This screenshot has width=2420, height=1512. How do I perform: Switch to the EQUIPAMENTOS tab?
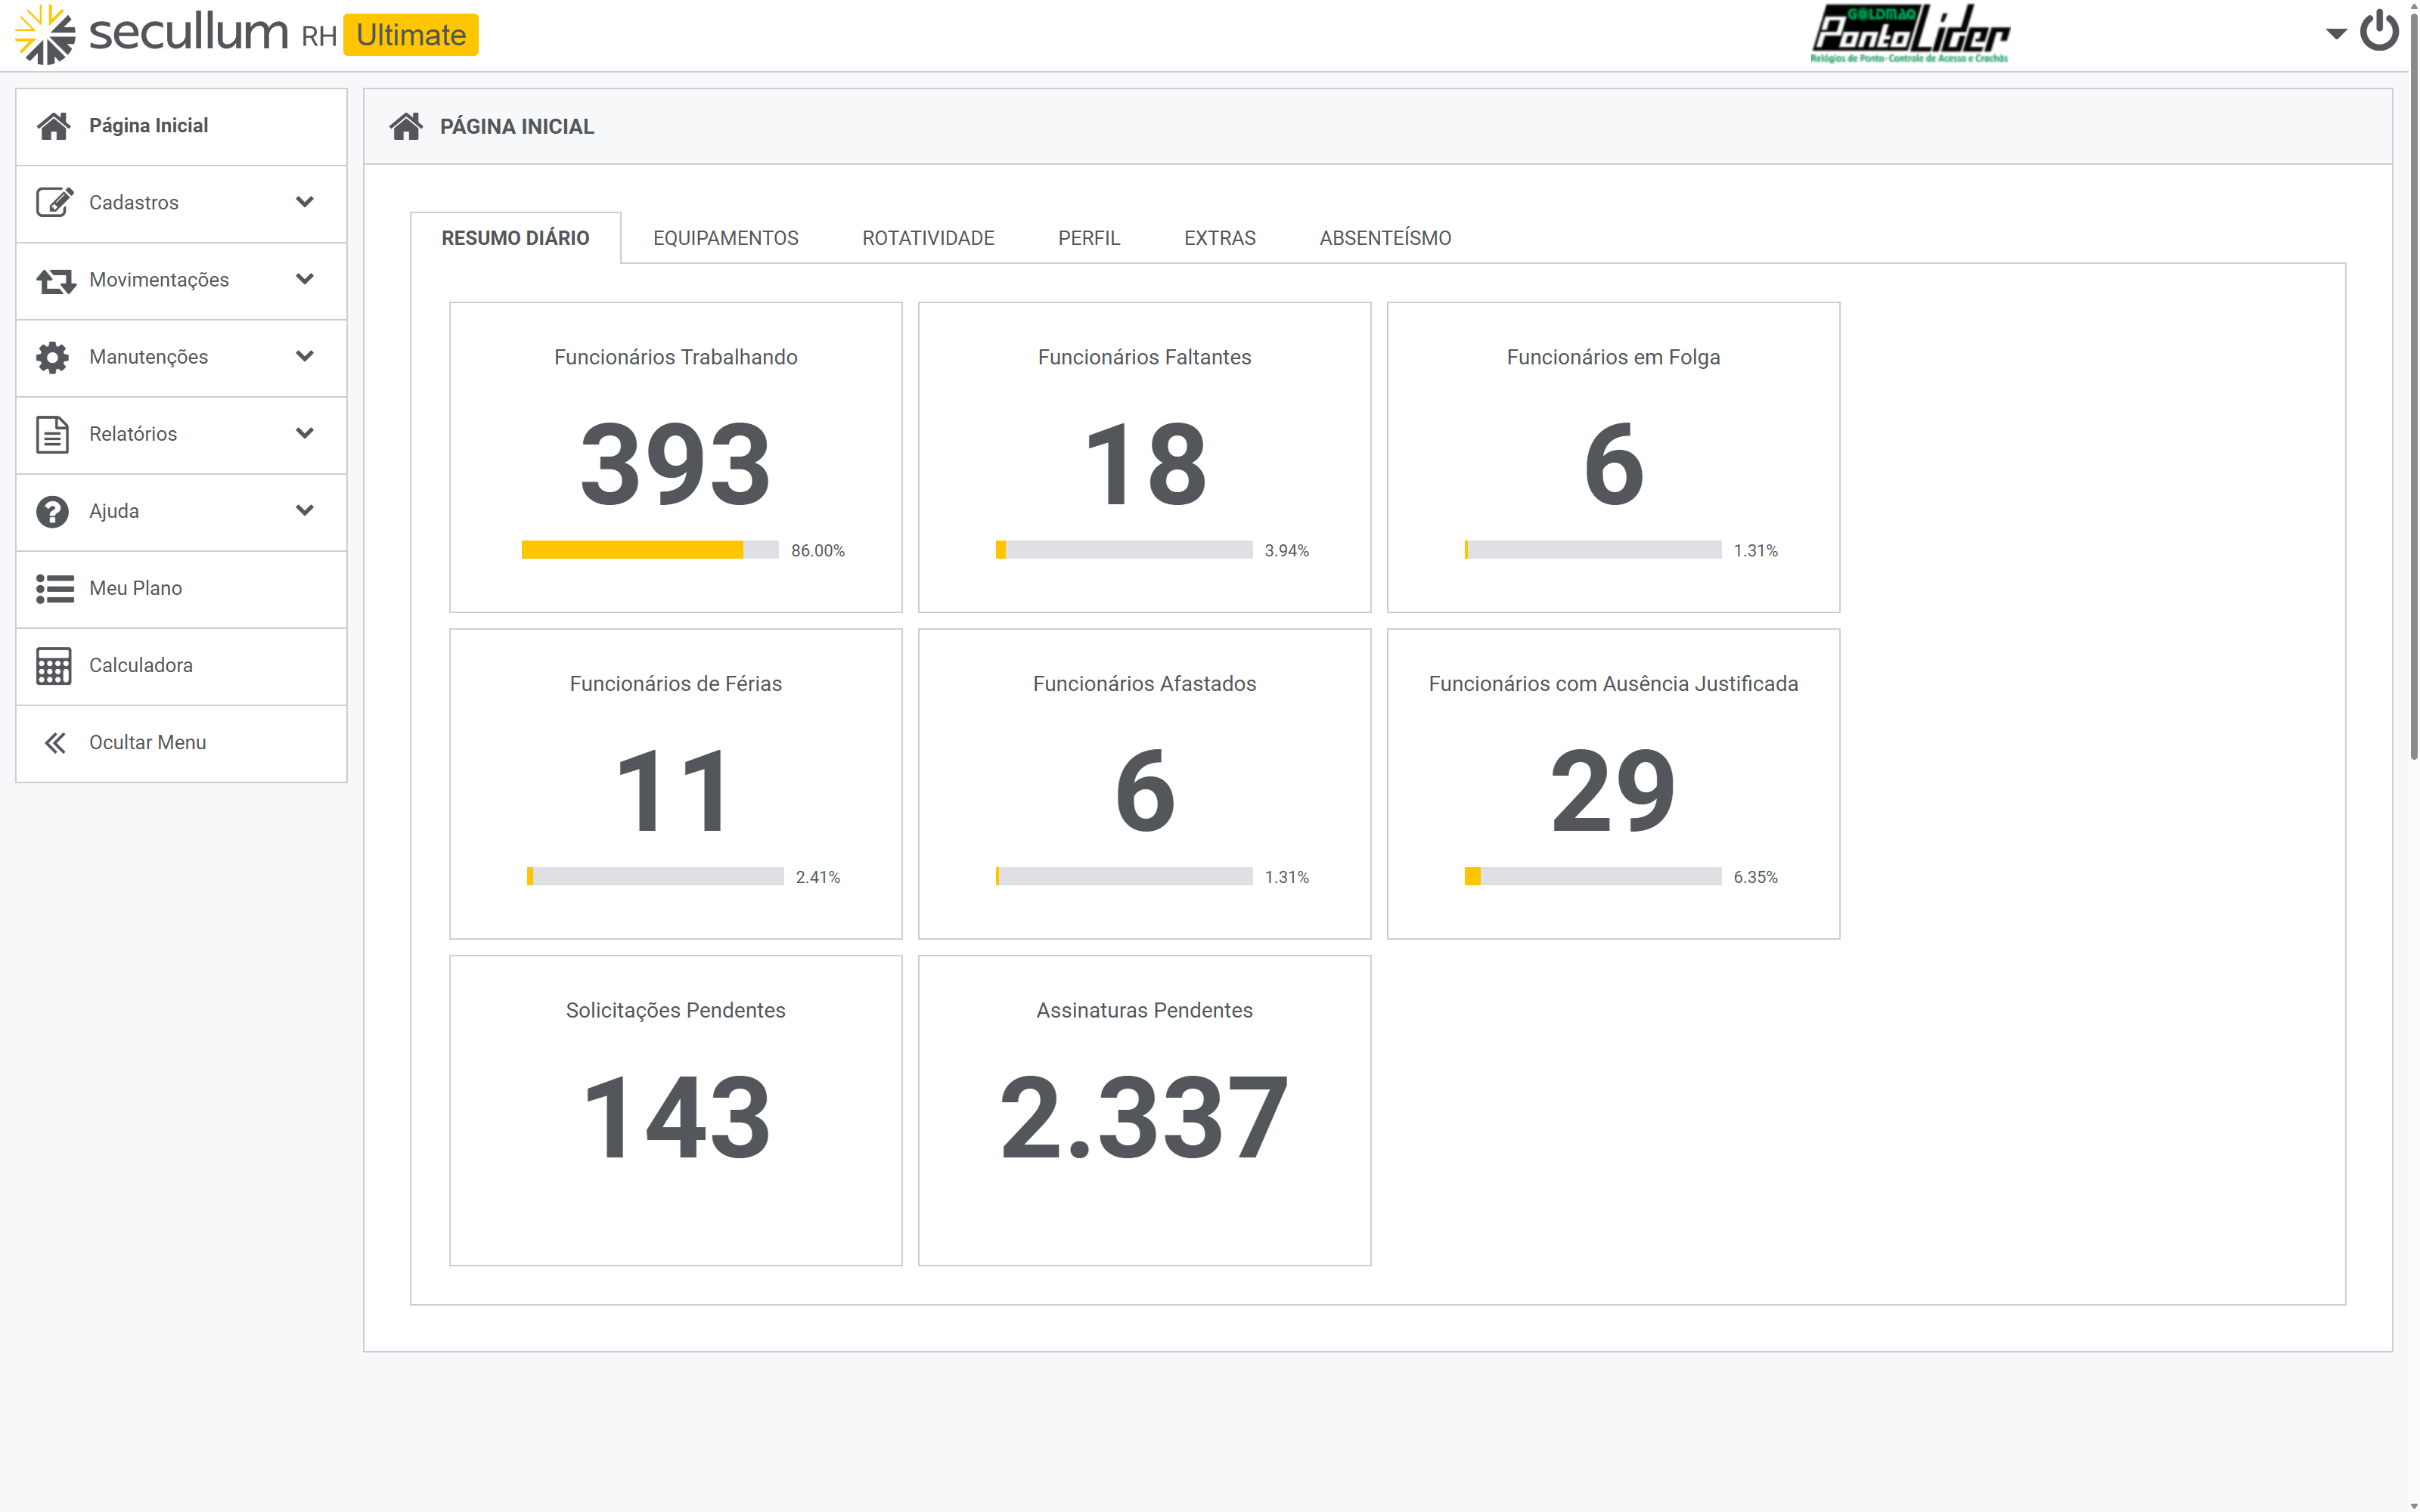(x=725, y=238)
